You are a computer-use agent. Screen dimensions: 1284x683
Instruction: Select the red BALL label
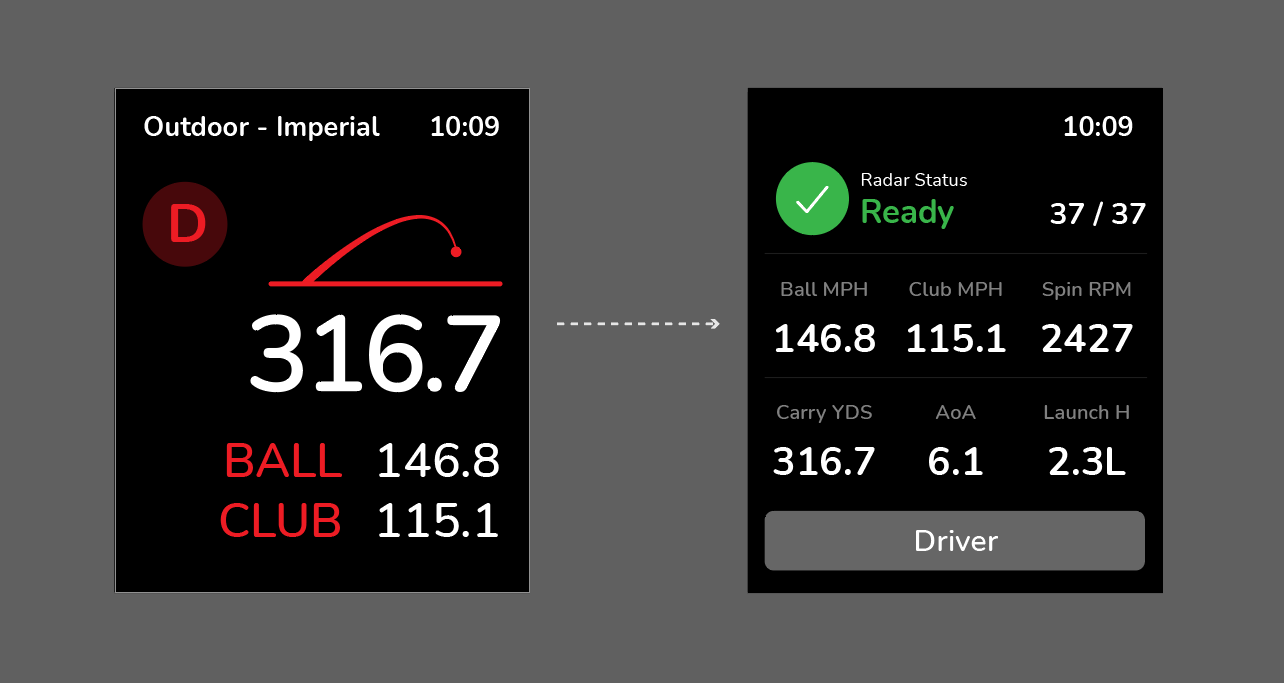[x=283, y=461]
